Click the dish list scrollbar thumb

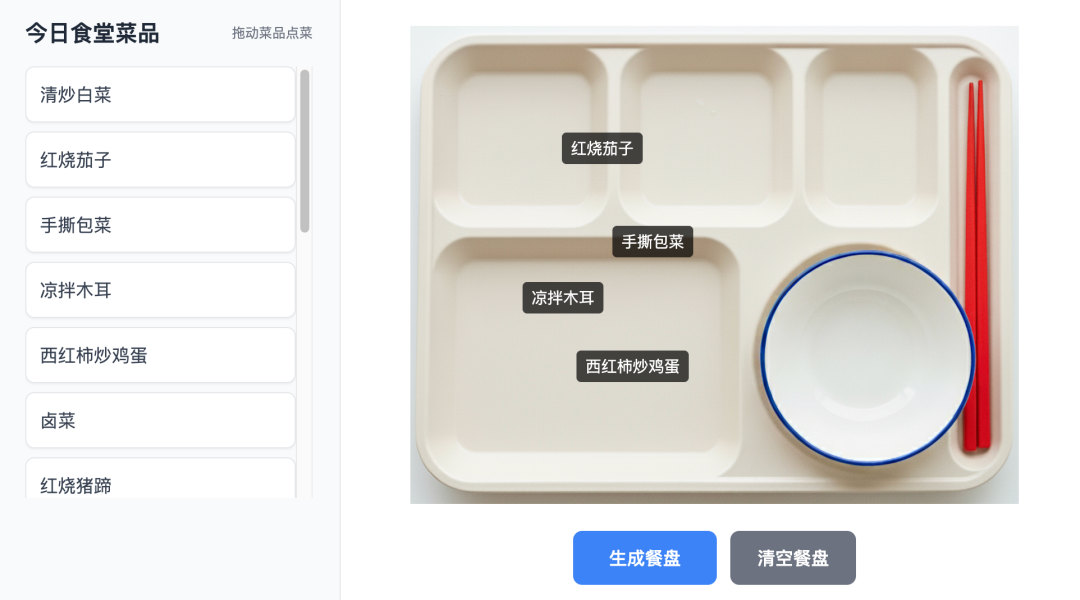[x=304, y=151]
